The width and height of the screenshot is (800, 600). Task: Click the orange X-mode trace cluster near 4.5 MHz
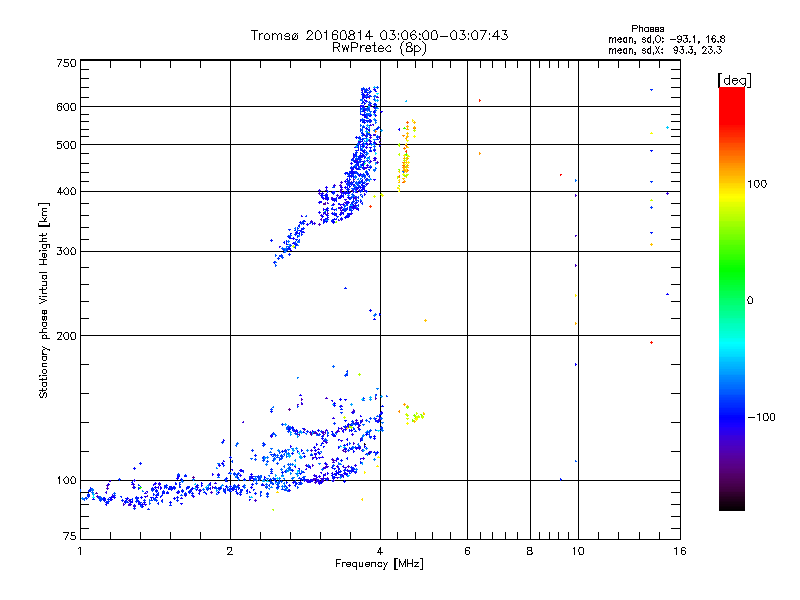click(x=406, y=156)
